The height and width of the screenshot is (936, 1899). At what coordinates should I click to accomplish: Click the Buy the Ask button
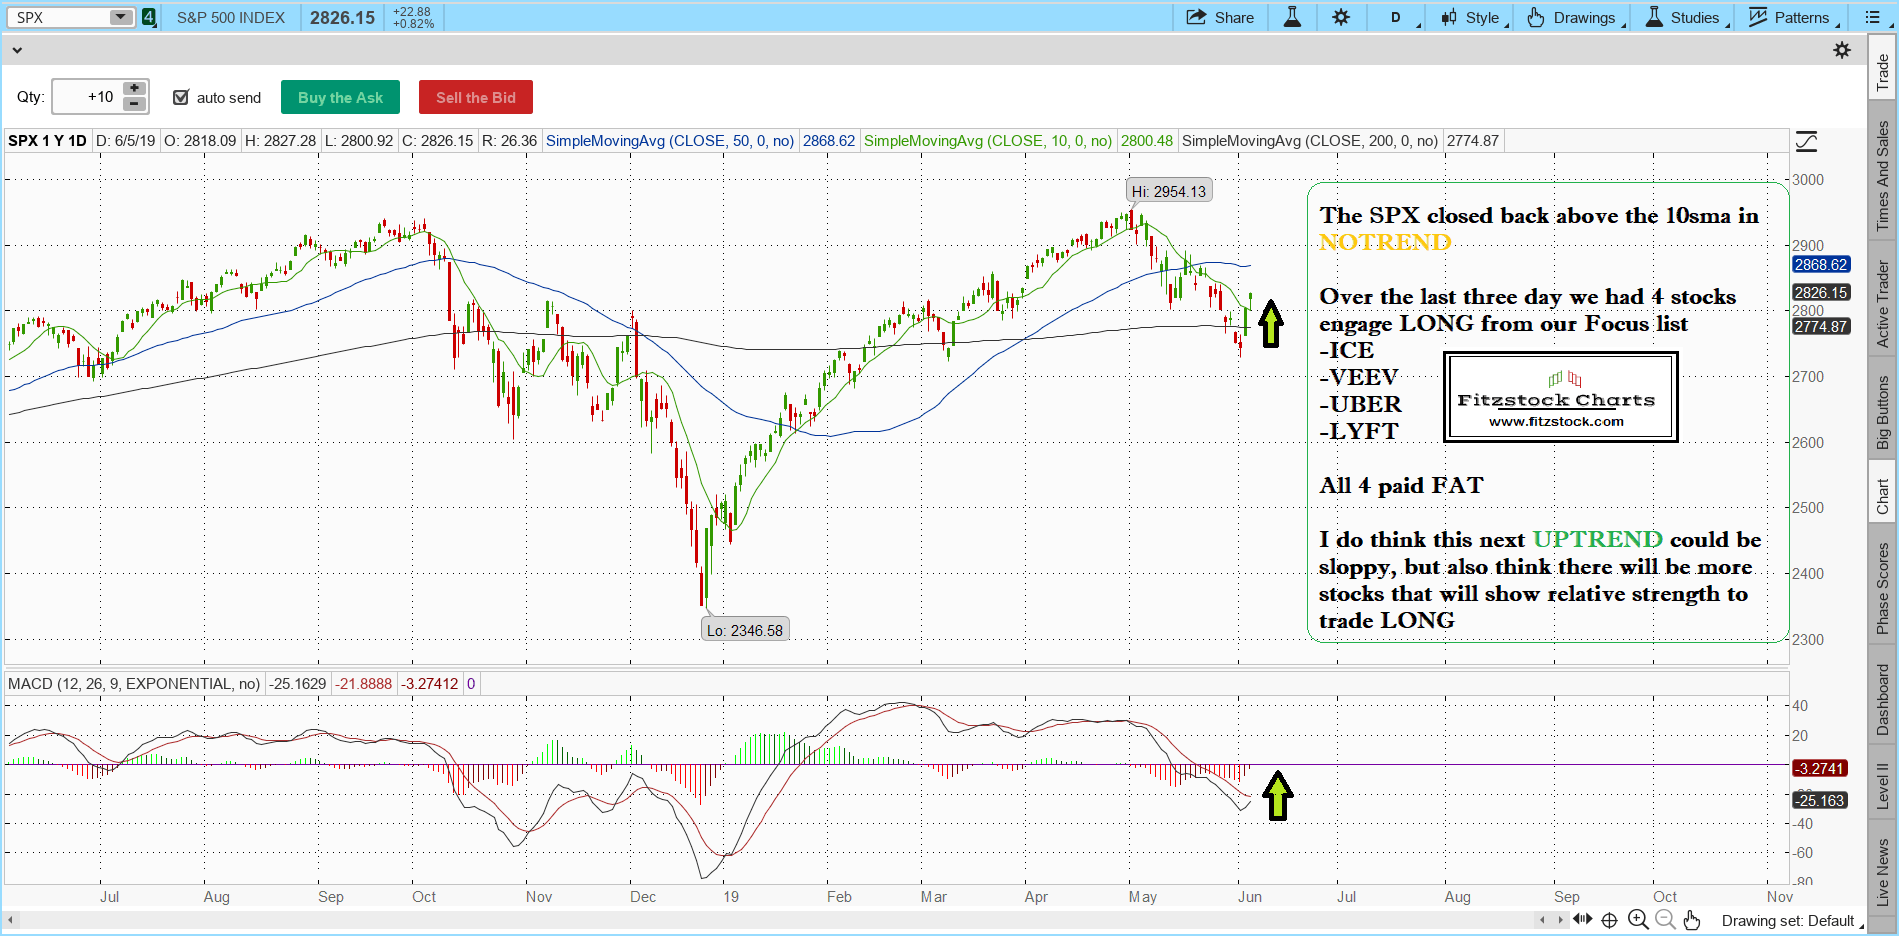pos(340,97)
